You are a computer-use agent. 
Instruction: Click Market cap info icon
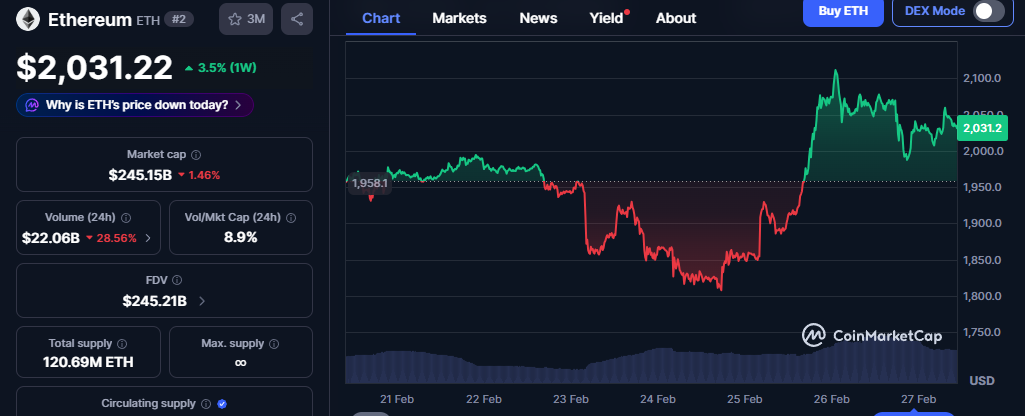[196, 155]
